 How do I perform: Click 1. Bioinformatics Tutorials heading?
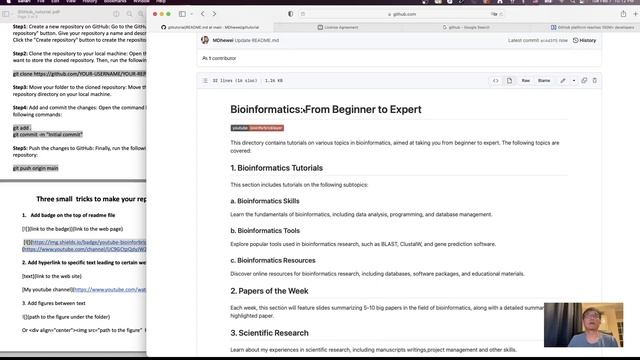(276, 168)
